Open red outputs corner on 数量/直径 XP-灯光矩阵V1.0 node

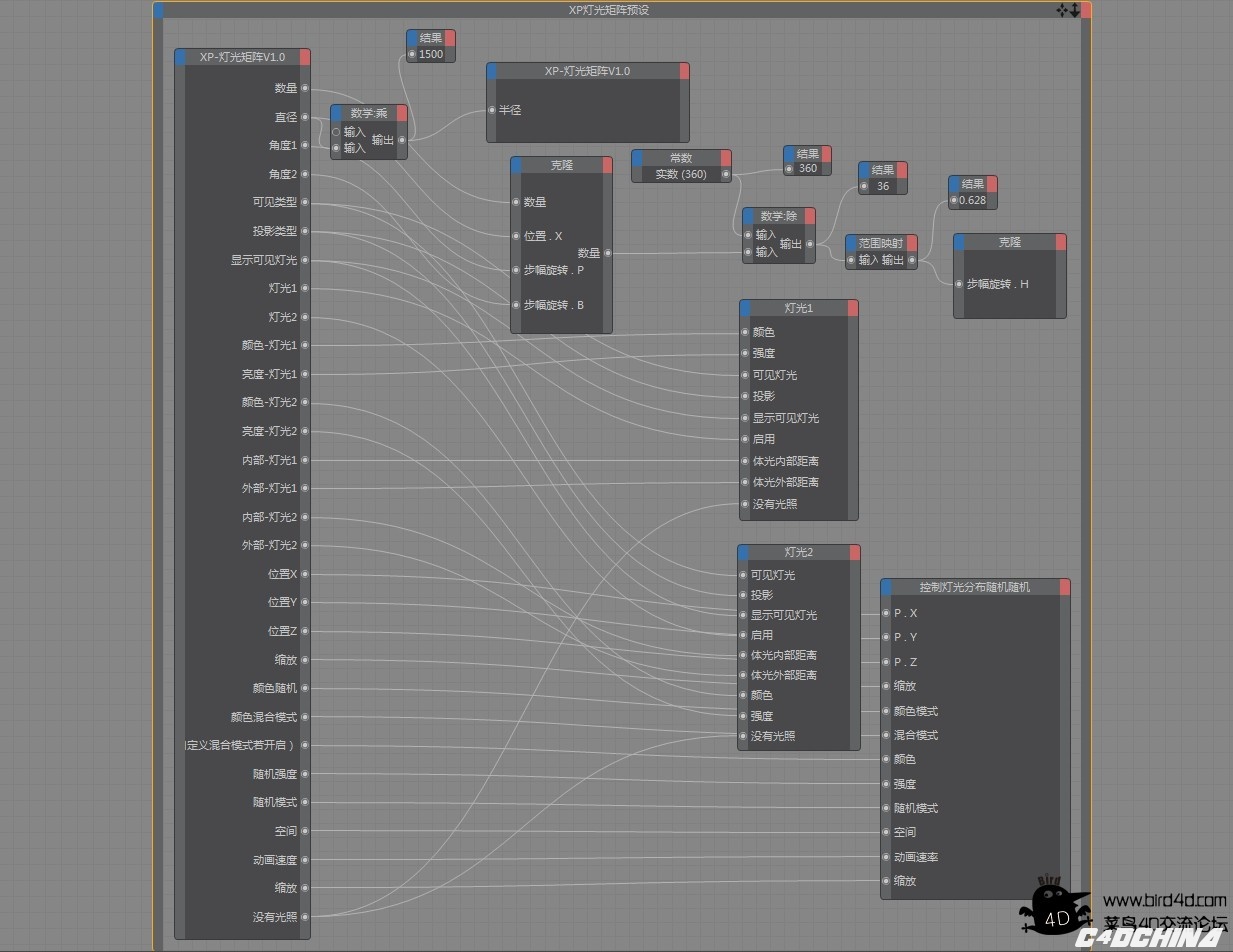tap(305, 57)
